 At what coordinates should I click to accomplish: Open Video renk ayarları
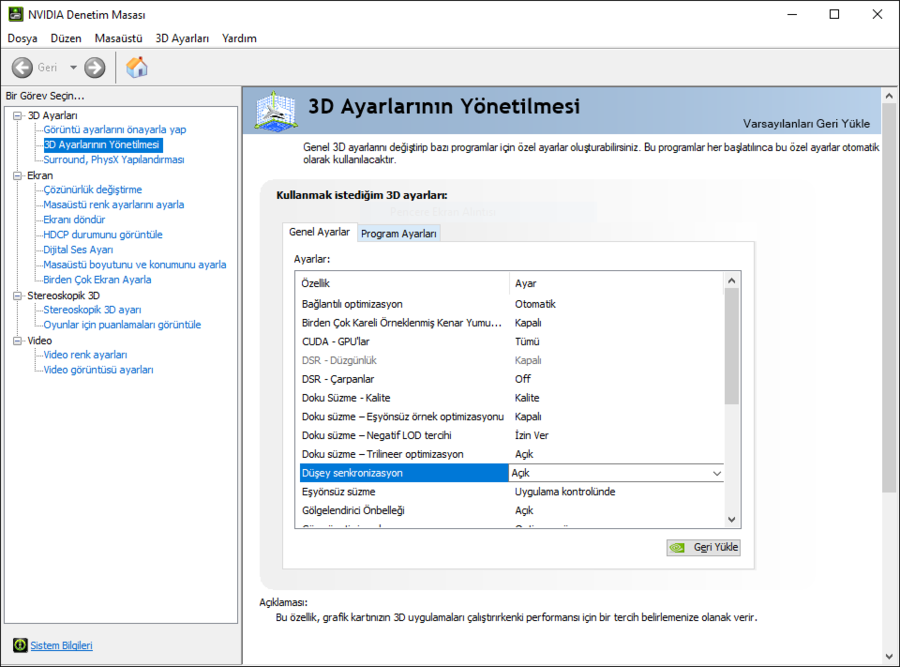click(x=86, y=355)
